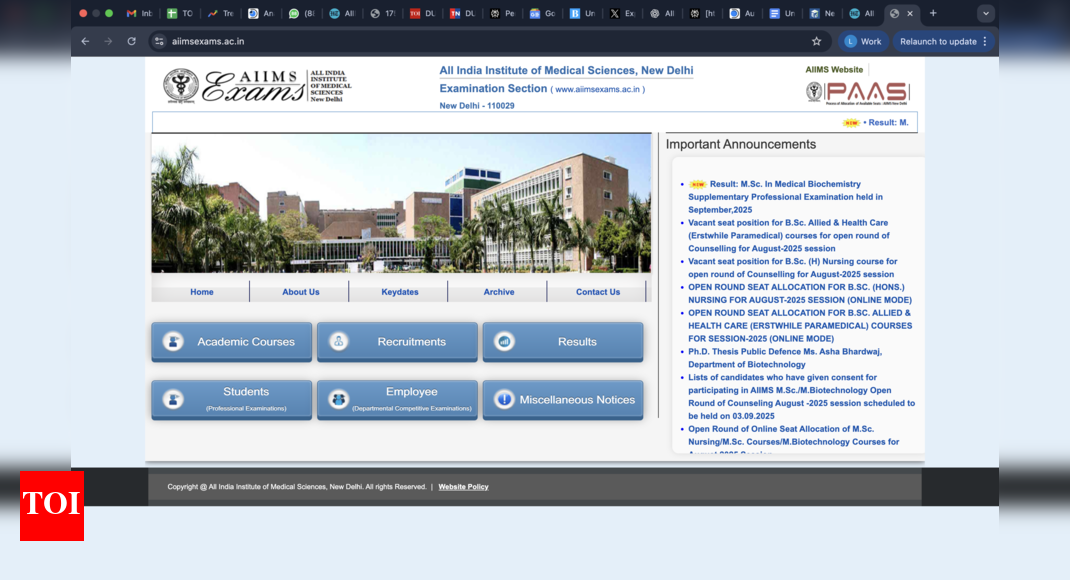Open the Academic Courses section
1070x580 pixels.
232,342
